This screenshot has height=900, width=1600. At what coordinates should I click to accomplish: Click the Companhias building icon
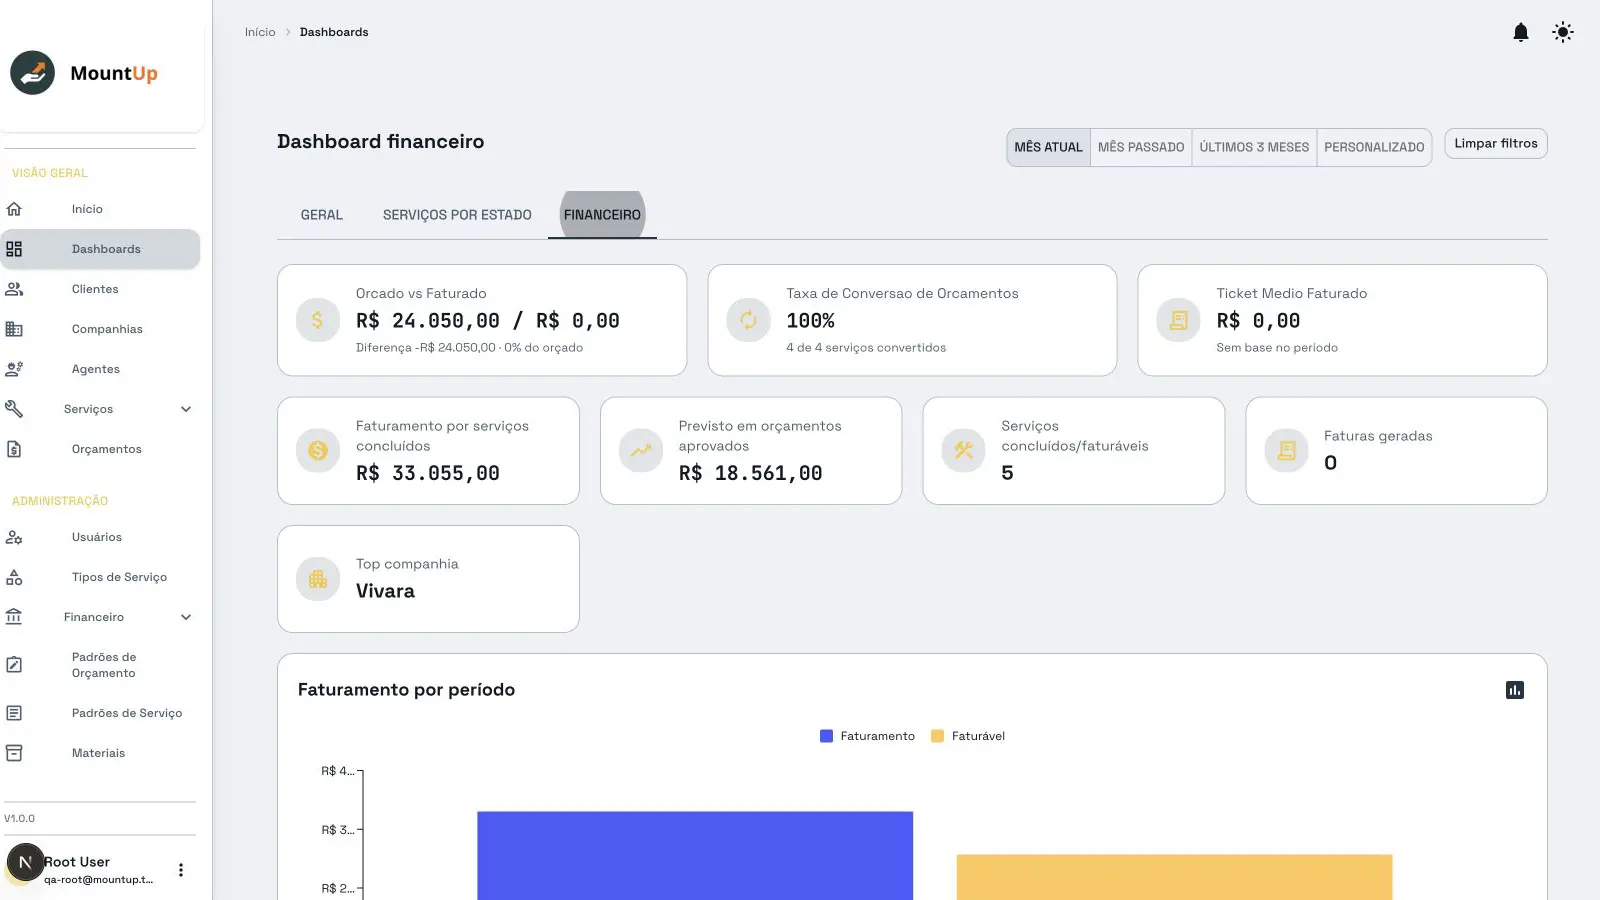14,329
